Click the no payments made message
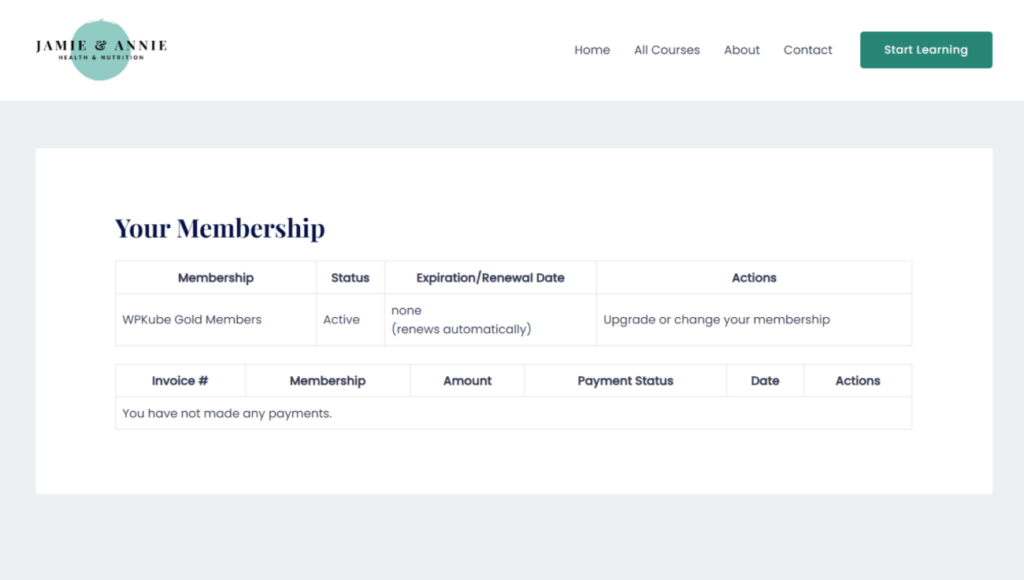The height and width of the screenshot is (580, 1024). pyautogui.click(x=227, y=413)
